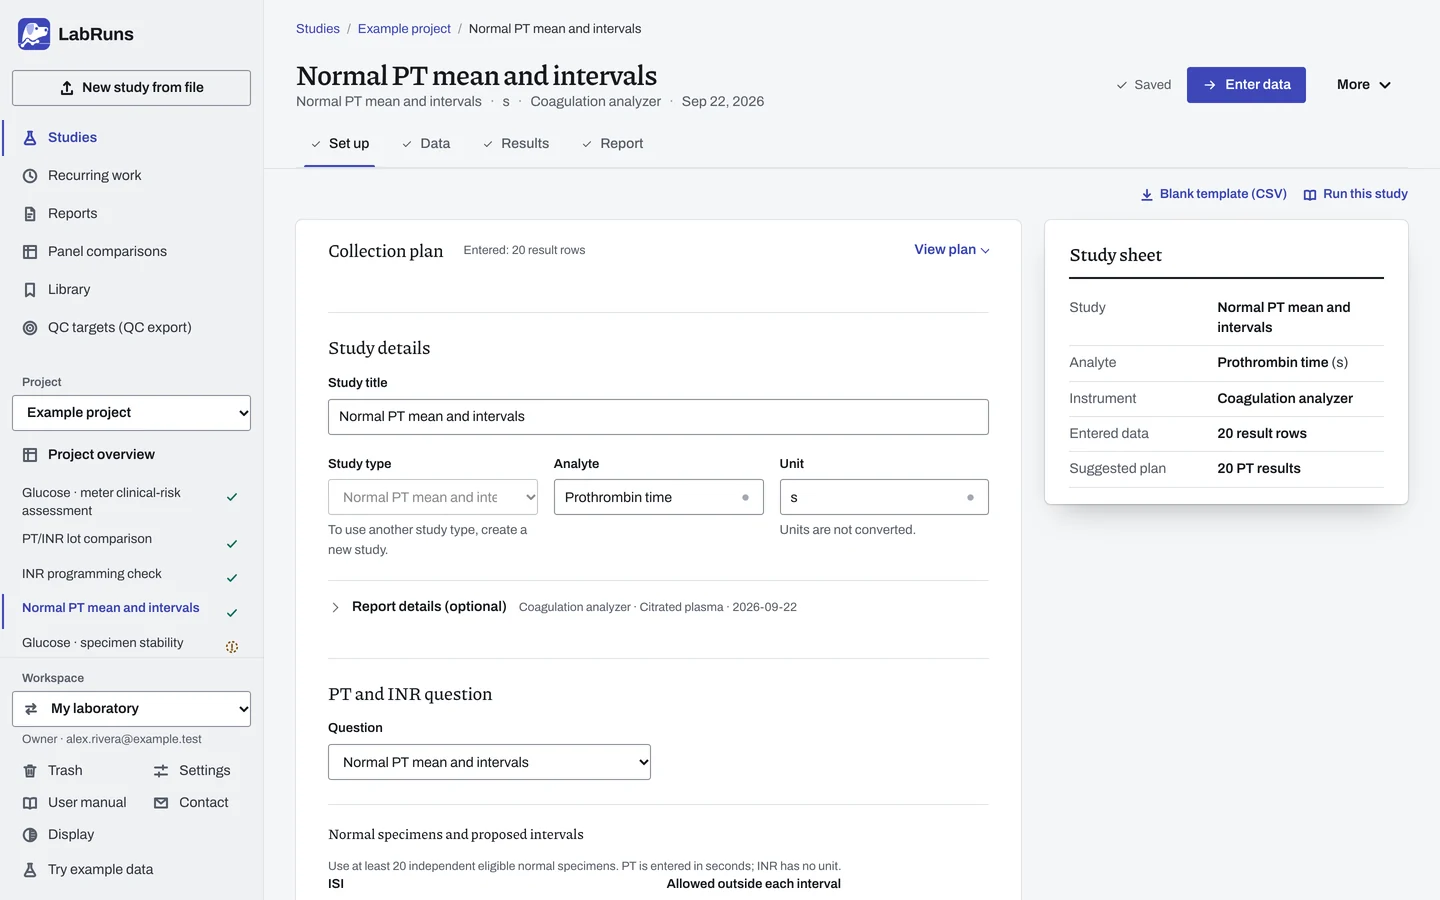Switch to the Results tab

[x=516, y=144]
